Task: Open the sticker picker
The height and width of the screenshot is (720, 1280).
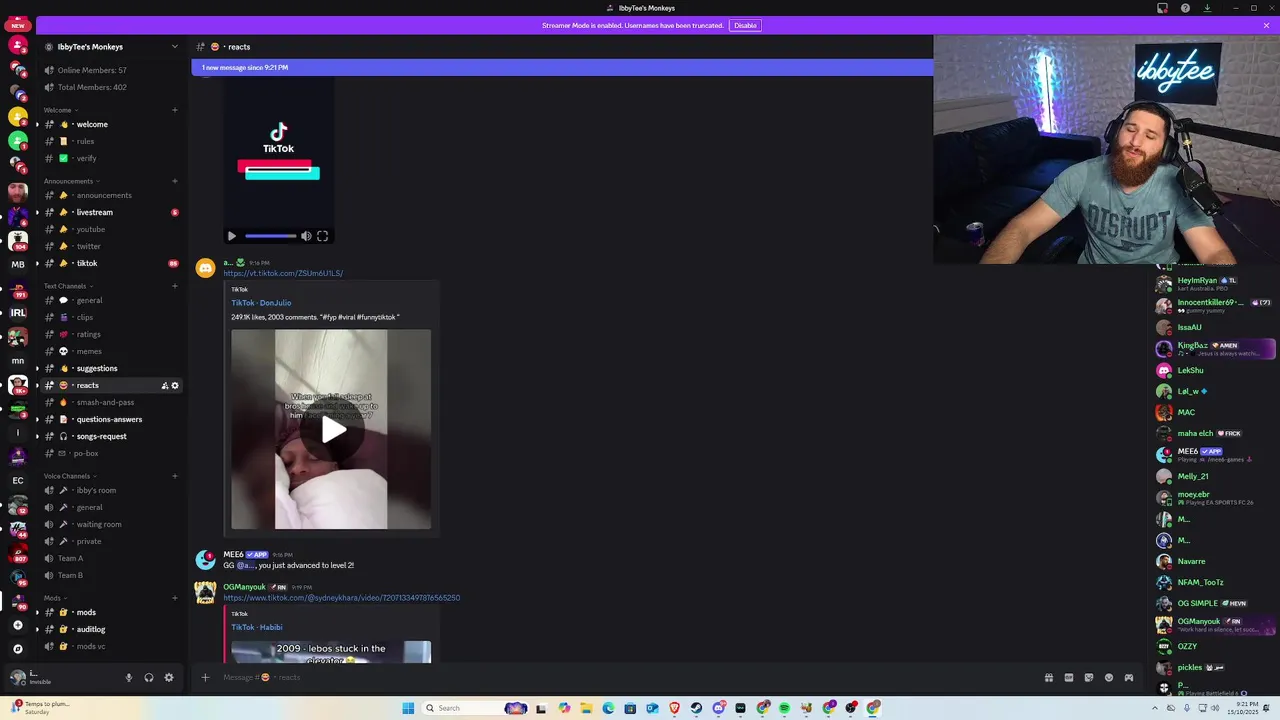Action: [1089, 678]
